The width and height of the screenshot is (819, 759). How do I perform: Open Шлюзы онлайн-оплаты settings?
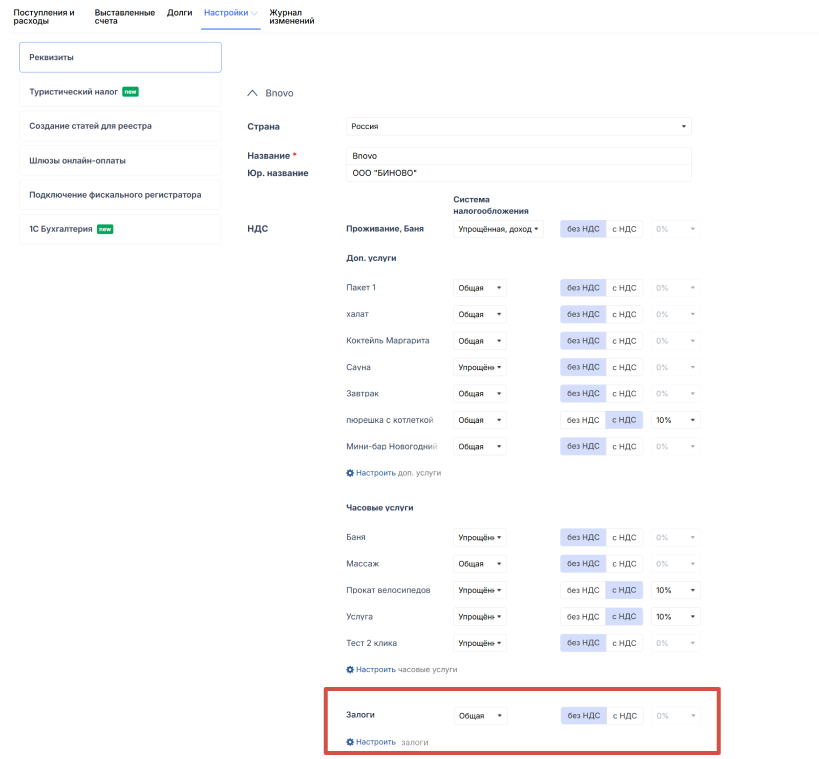[x=120, y=160]
